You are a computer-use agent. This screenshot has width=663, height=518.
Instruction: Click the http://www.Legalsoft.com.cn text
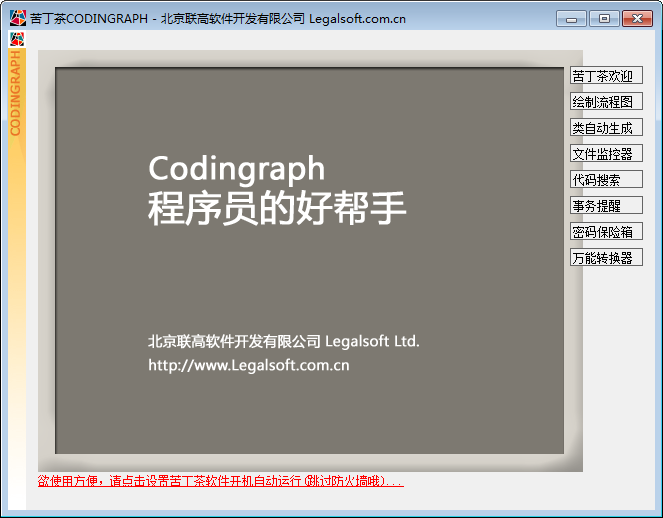249,365
